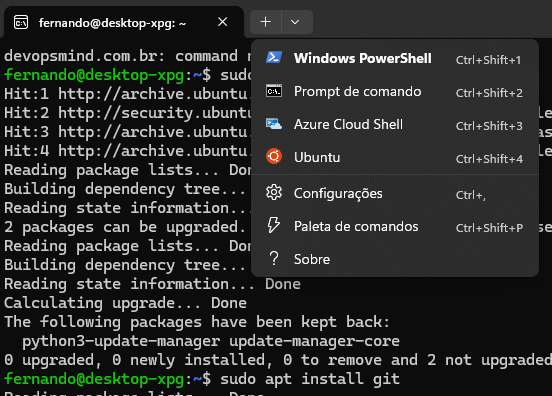552x396 pixels.
Task: Open Windows PowerShell profile
Action: click(x=395, y=58)
